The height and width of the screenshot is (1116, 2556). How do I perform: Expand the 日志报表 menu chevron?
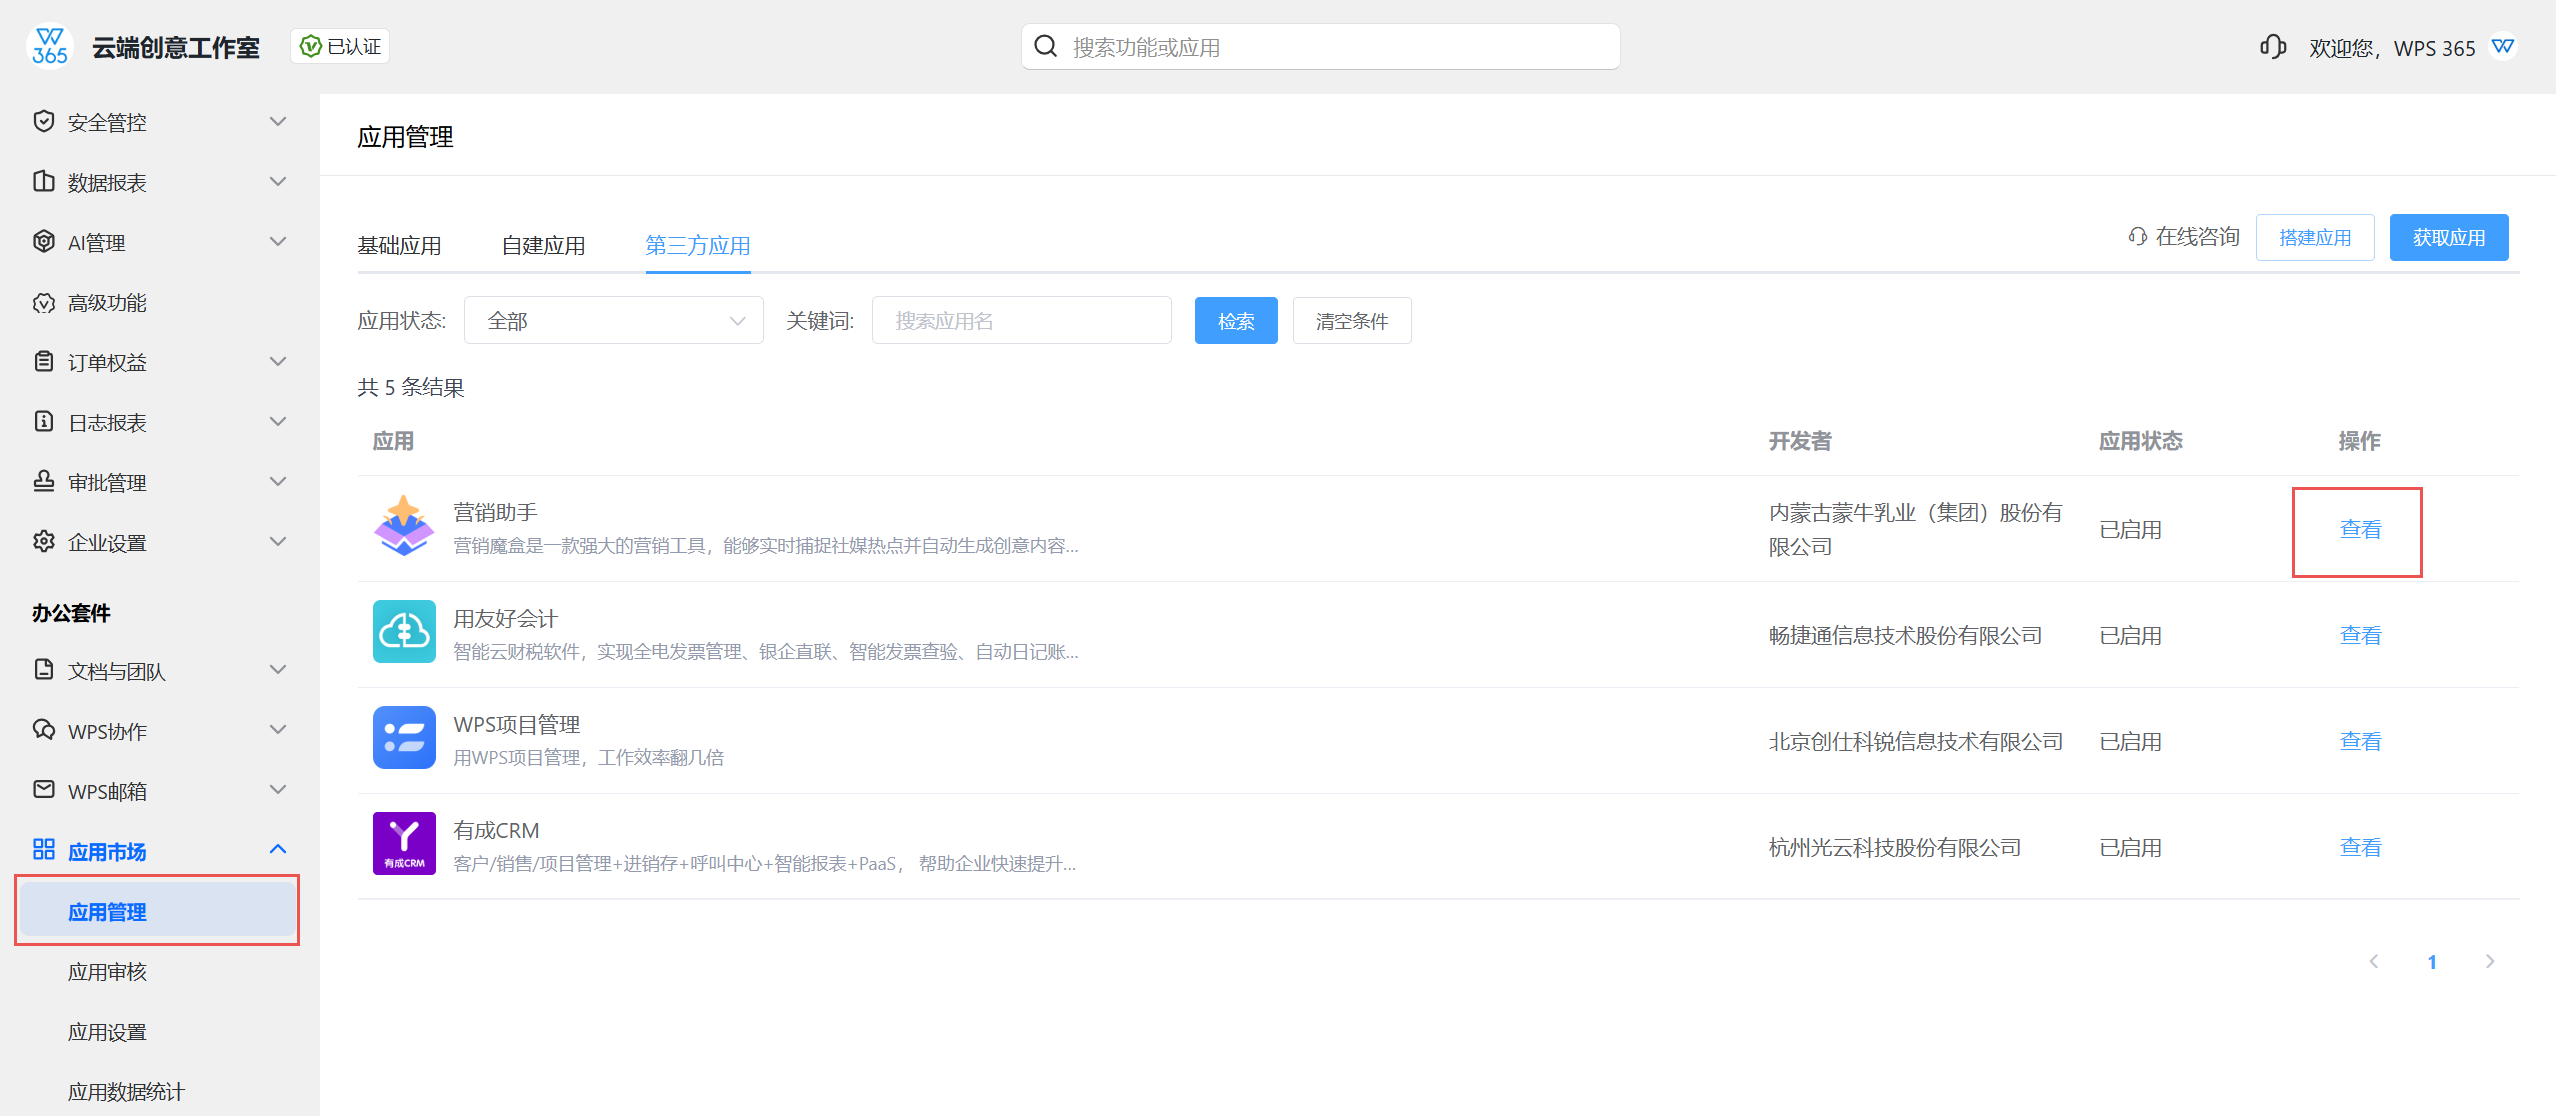[278, 422]
